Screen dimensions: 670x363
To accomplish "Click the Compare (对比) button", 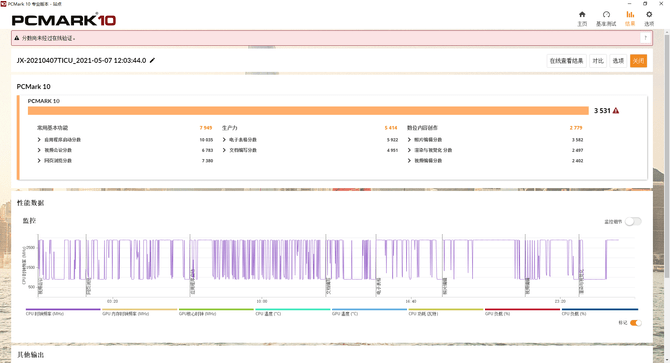I will click(598, 61).
